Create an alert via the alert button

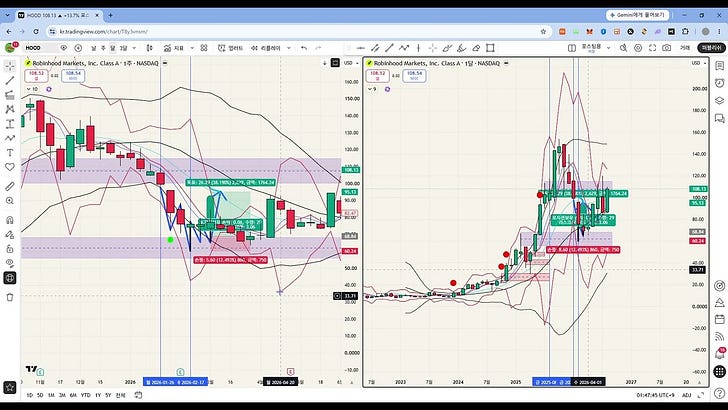(x=231, y=48)
